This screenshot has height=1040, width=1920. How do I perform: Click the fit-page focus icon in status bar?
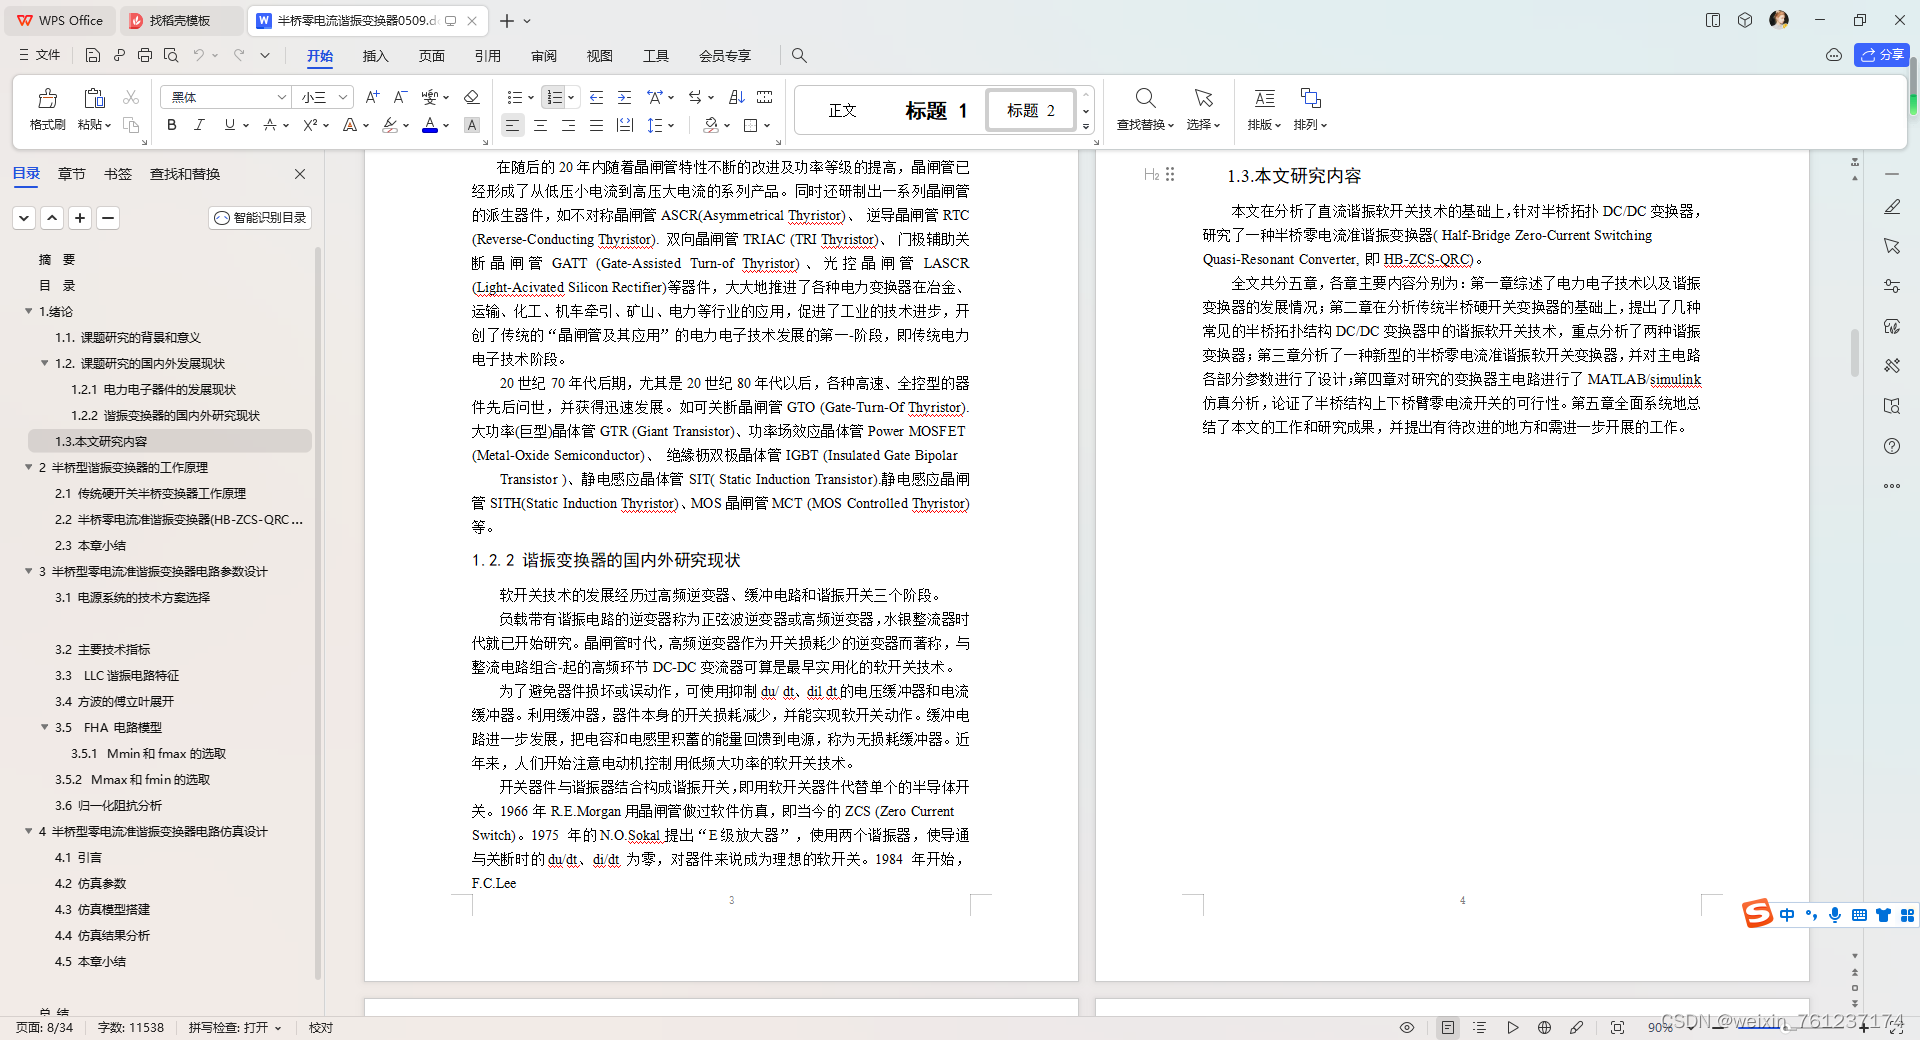[x=1617, y=1027]
